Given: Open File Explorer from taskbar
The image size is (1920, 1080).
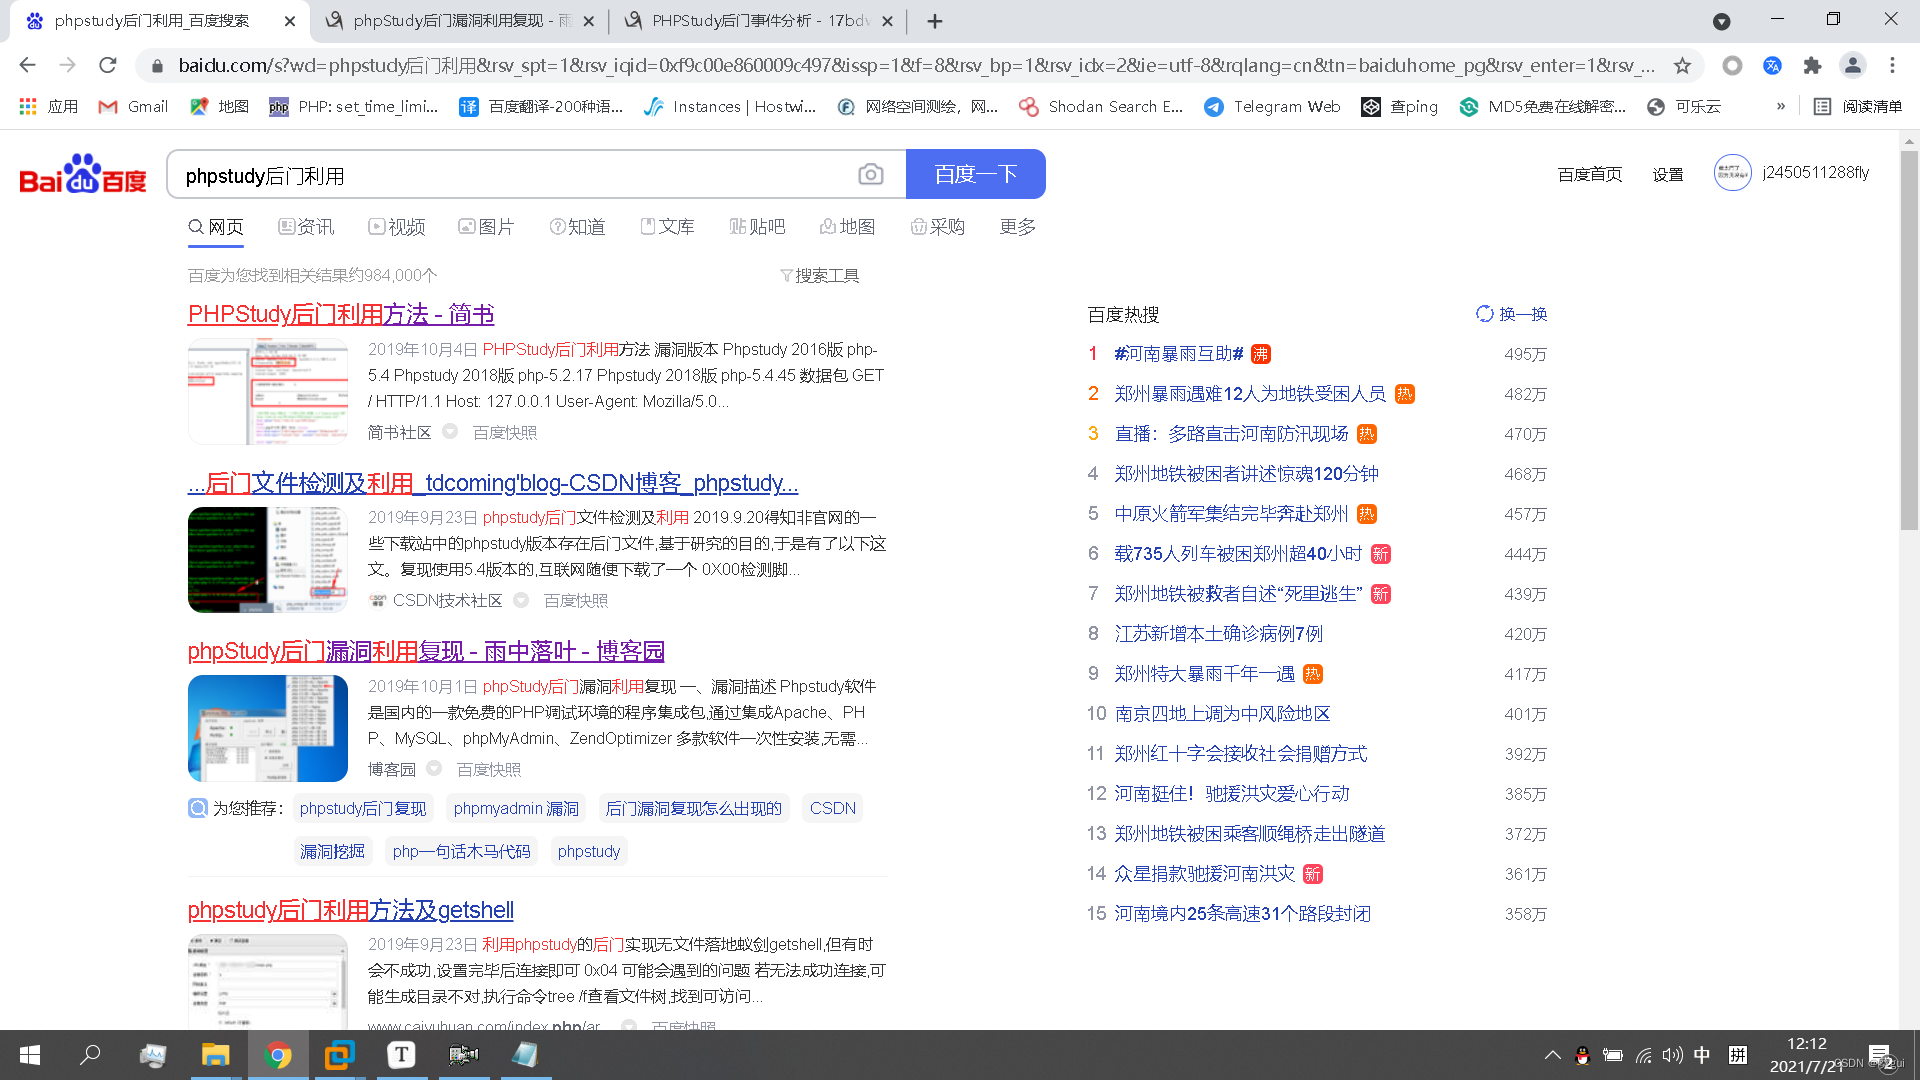Looking at the screenshot, I should (x=215, y=1055).
